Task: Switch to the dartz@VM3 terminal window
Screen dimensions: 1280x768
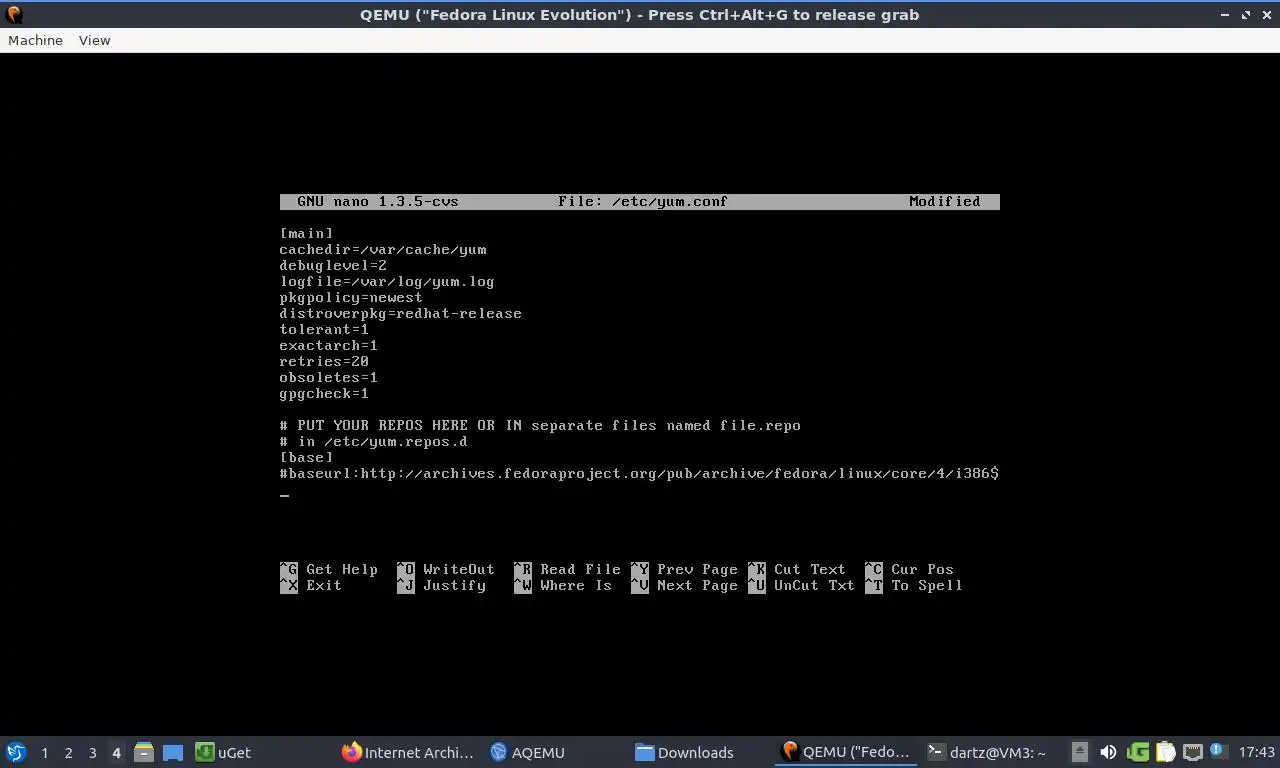Action: [987, 752]
